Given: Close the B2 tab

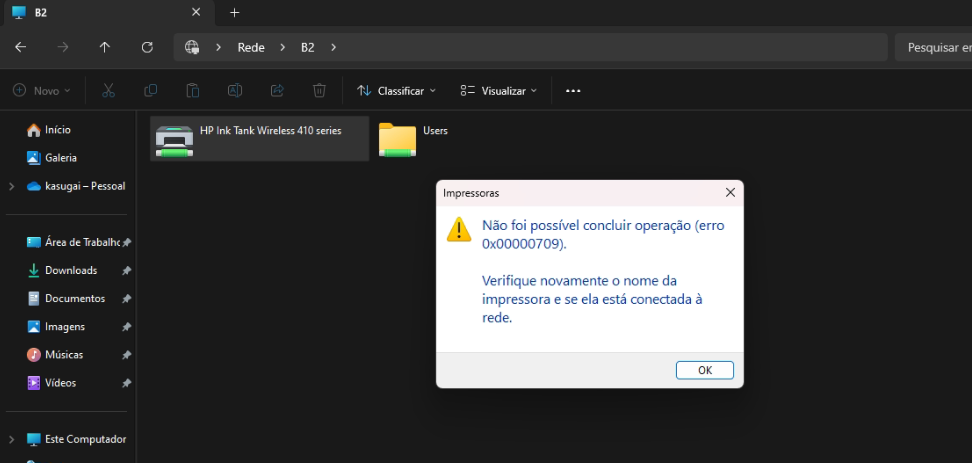Looking at the screenshot, I should pyautogui.click(x=196, y=12).
